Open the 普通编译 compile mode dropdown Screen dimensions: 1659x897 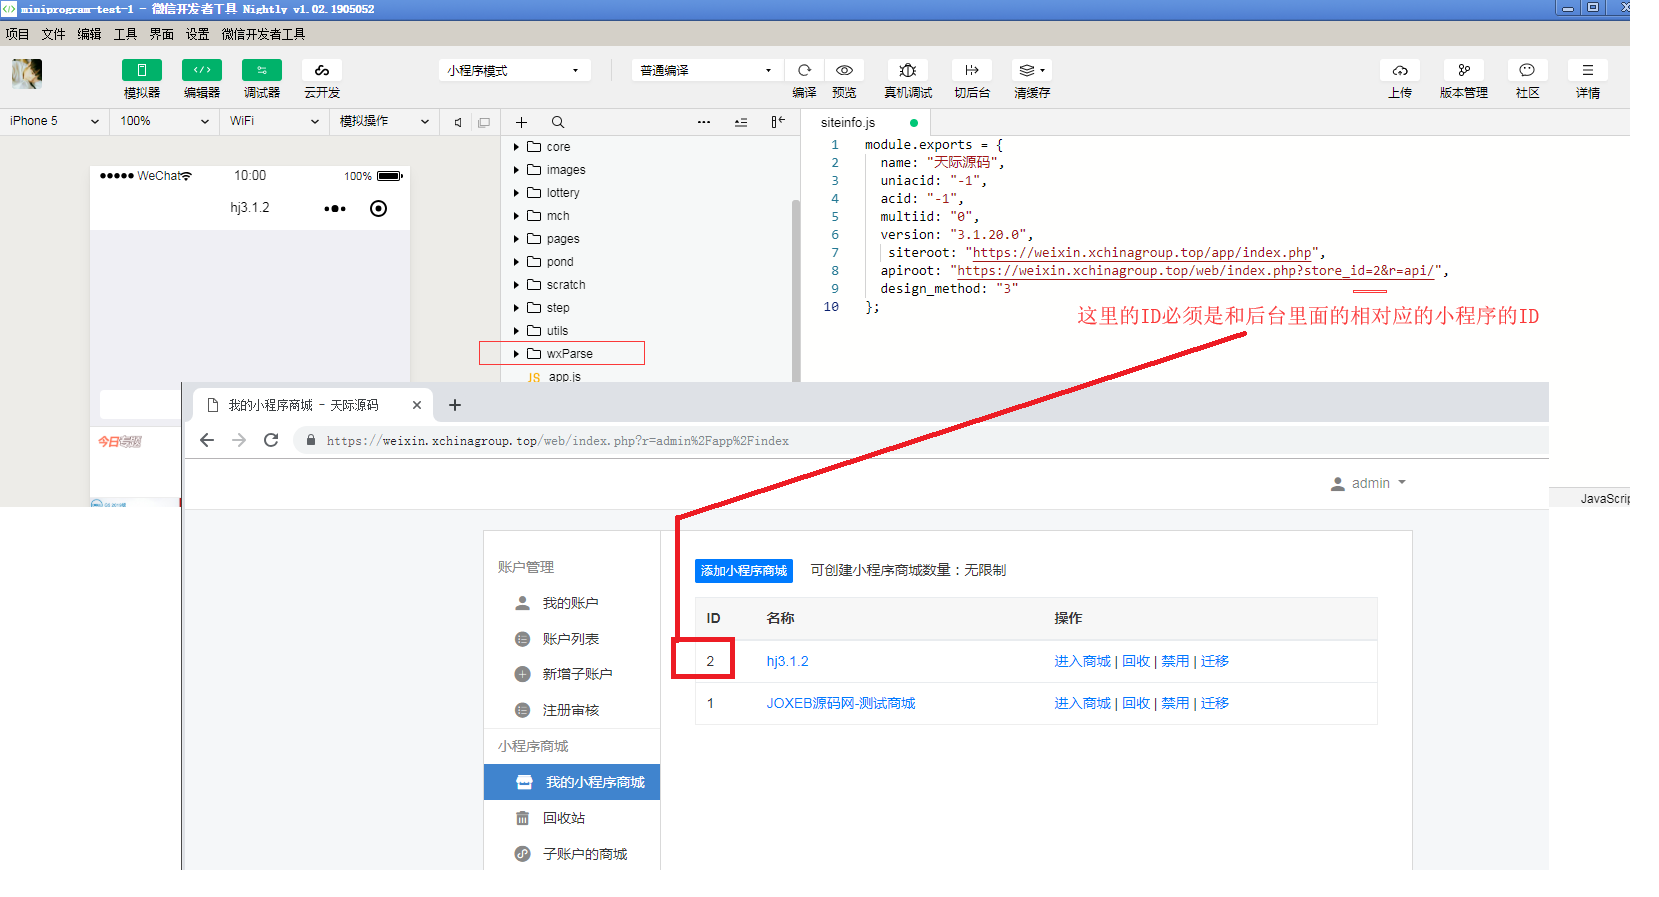706,70
